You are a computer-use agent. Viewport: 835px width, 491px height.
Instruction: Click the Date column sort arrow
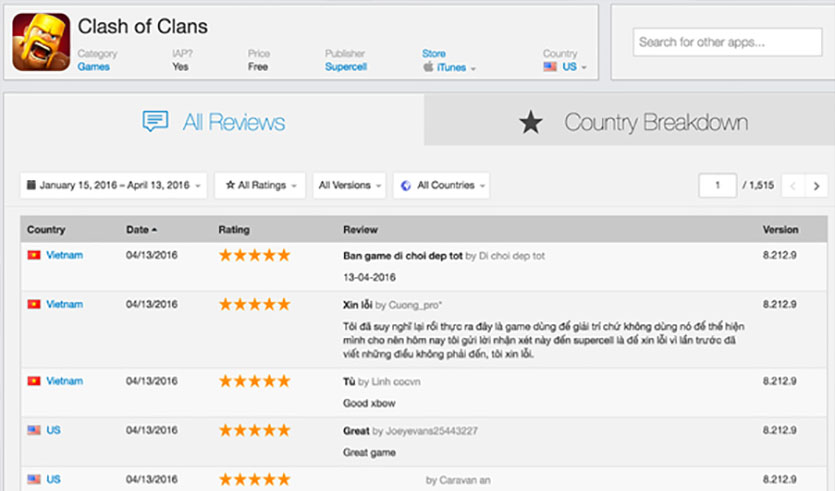point(154,230)
